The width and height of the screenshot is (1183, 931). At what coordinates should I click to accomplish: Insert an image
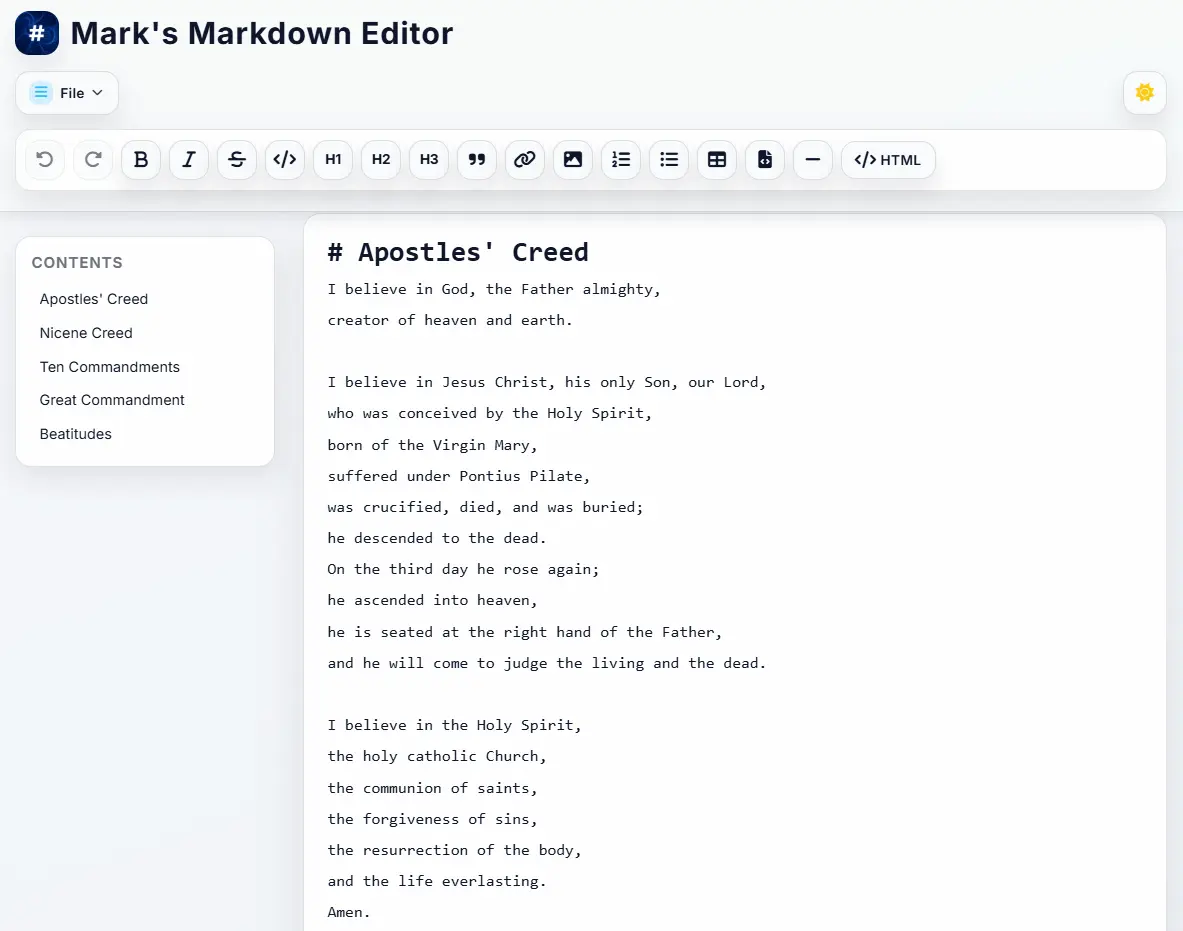[572, 160]
